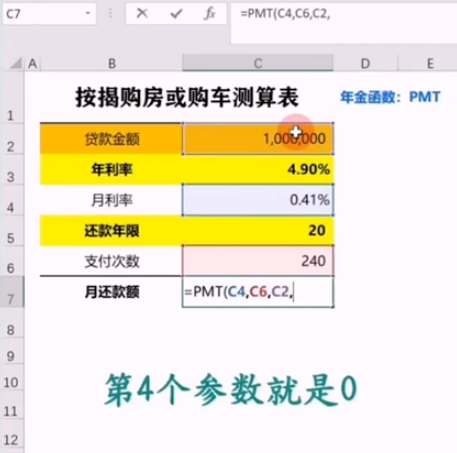This screenshot has width=457, height=453.
Task: Click the 月利率 label cell
Action: (x=112, y=200)
